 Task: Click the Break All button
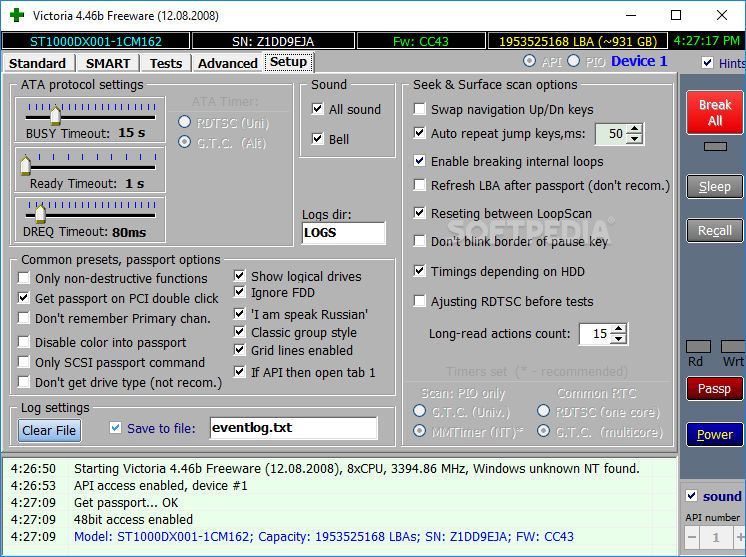coord(715,112)
